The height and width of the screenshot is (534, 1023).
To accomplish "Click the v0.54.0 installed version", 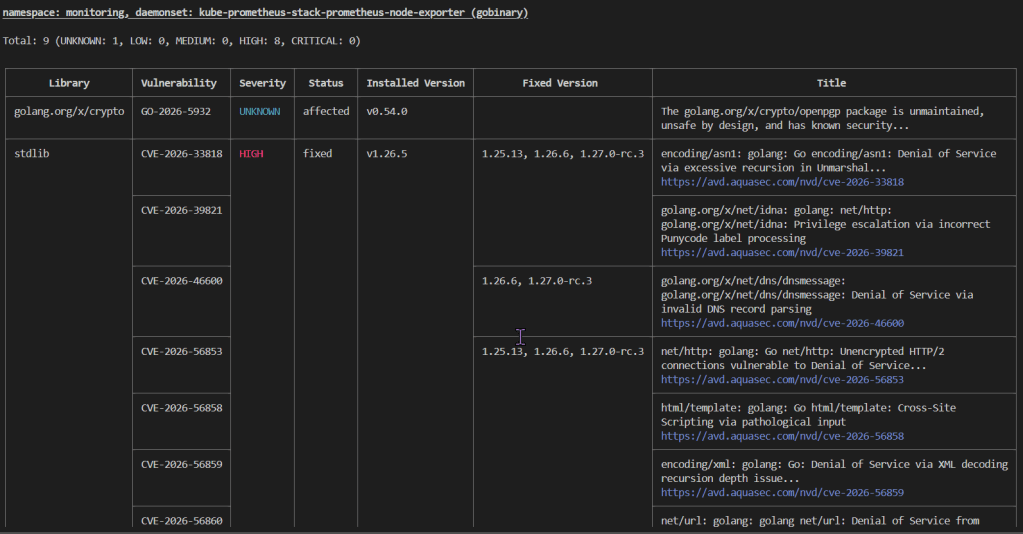I will point(387,112).
